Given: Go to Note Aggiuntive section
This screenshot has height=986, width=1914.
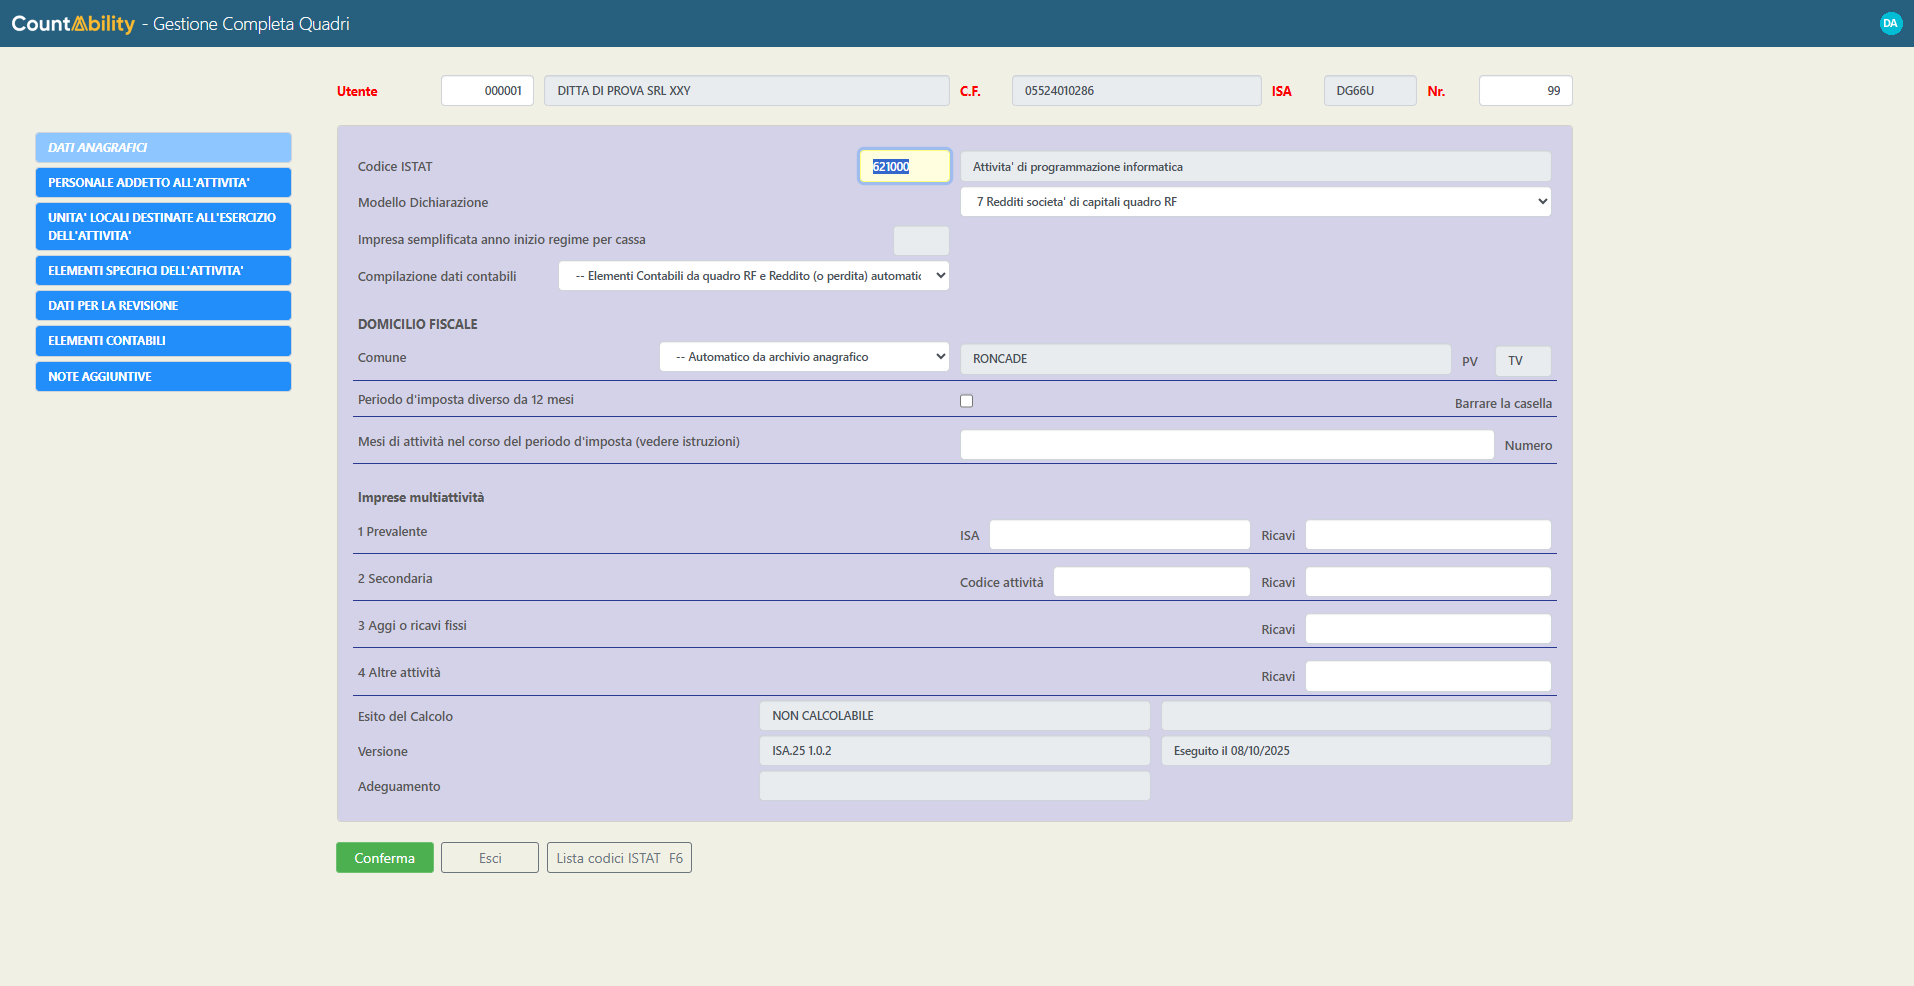Looking at the screenshot, I should click(x=163, y=377).
